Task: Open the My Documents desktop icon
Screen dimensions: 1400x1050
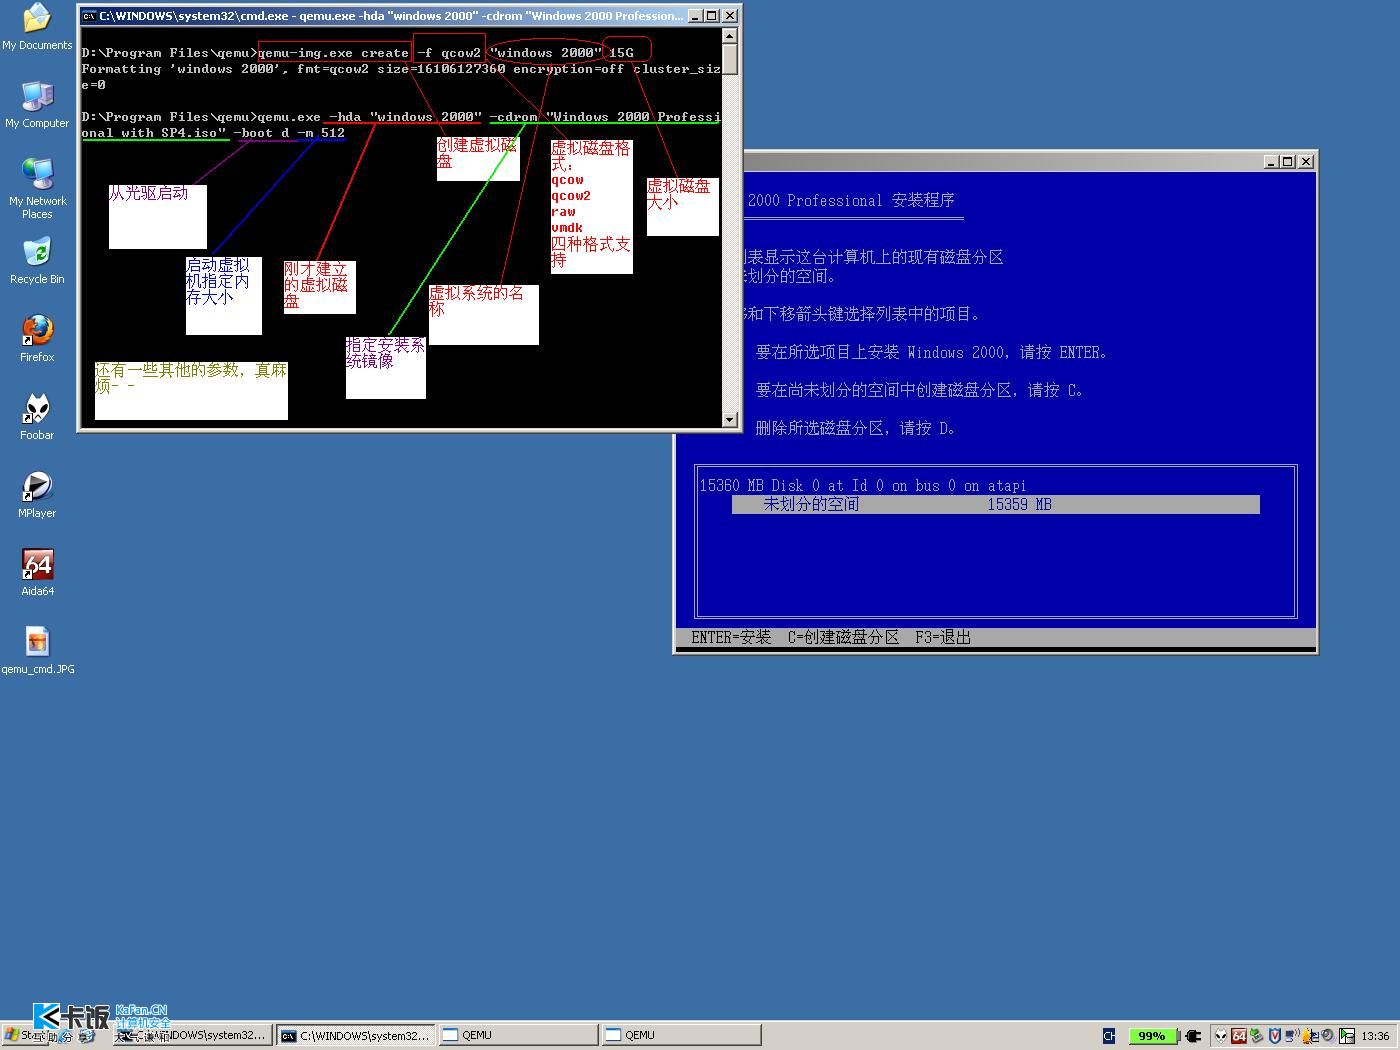Action: coord(37,28)
